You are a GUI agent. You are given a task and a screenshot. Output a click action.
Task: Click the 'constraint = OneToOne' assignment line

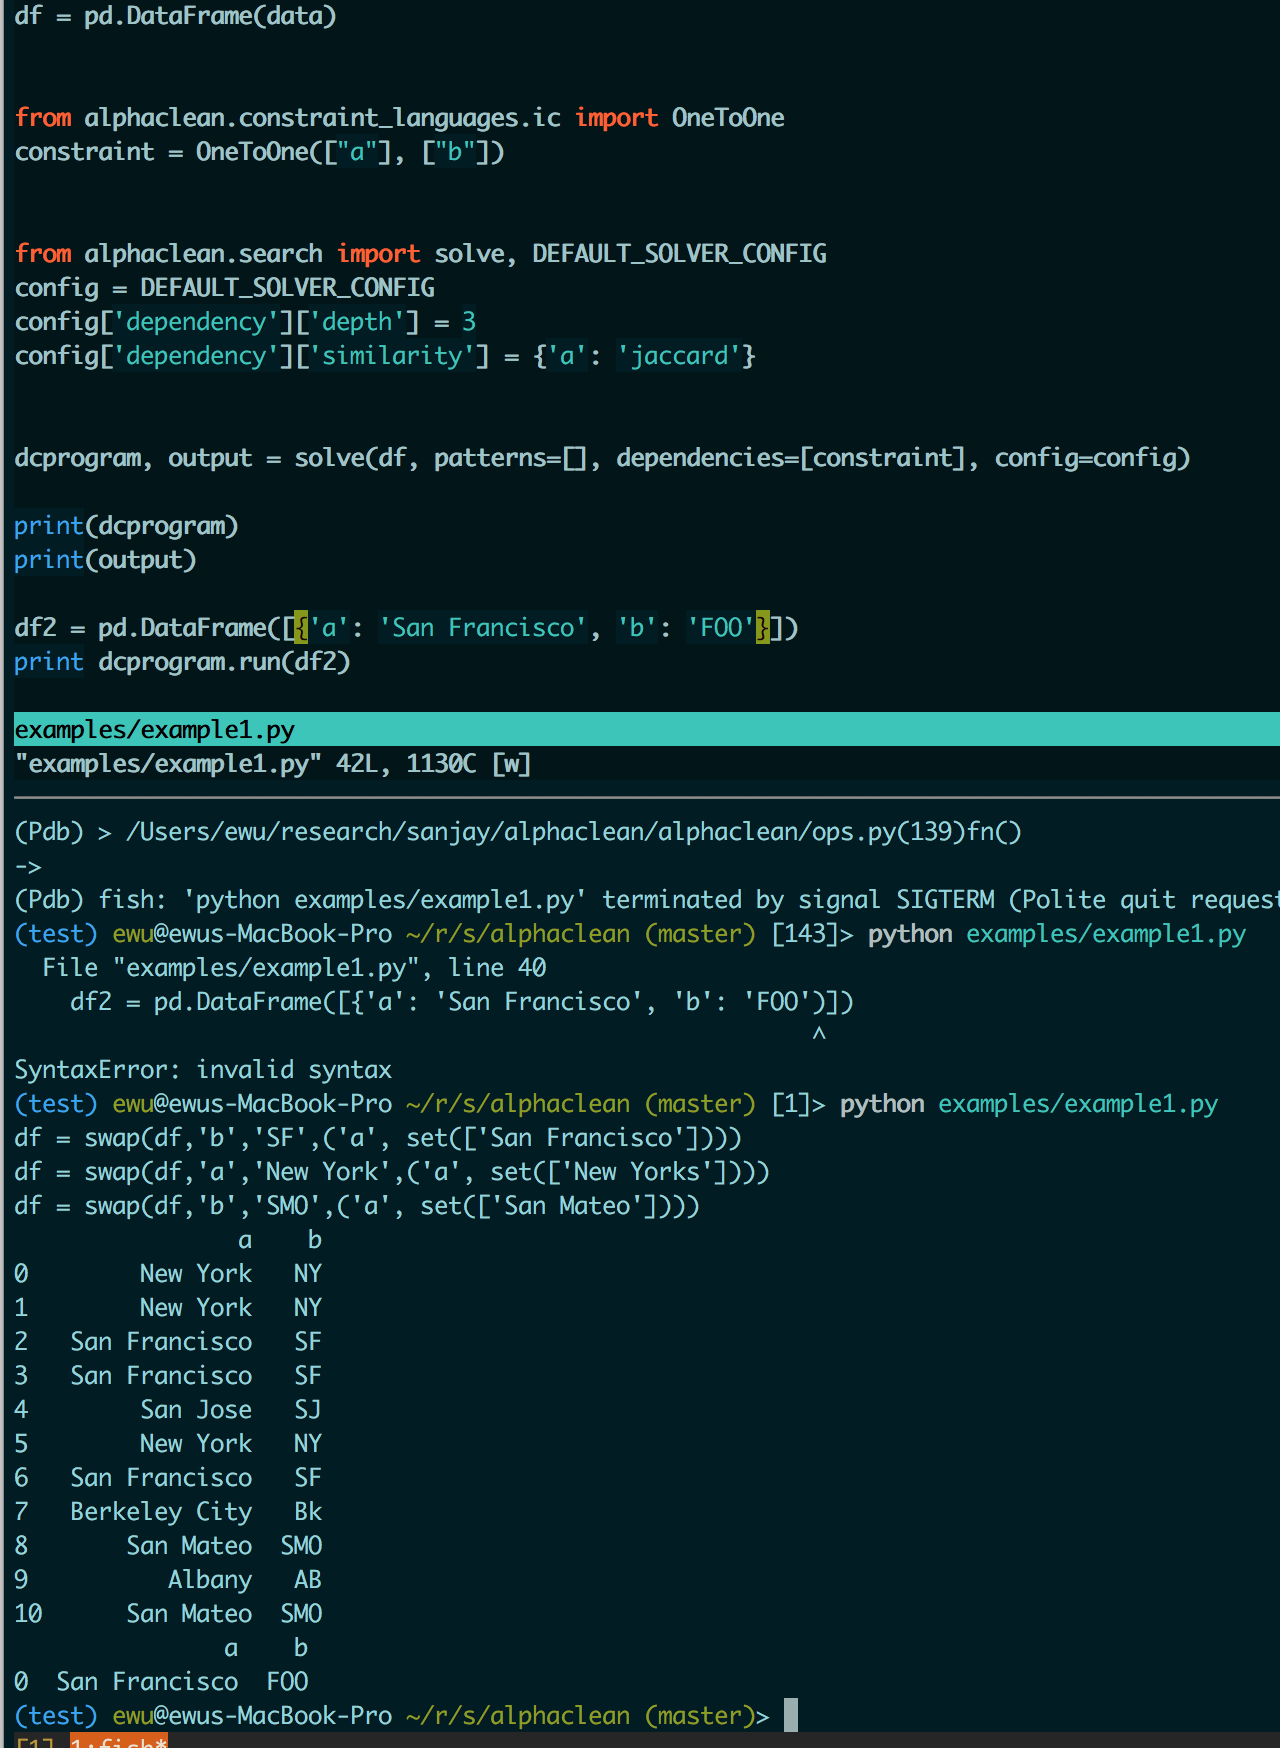pos(259,152)
